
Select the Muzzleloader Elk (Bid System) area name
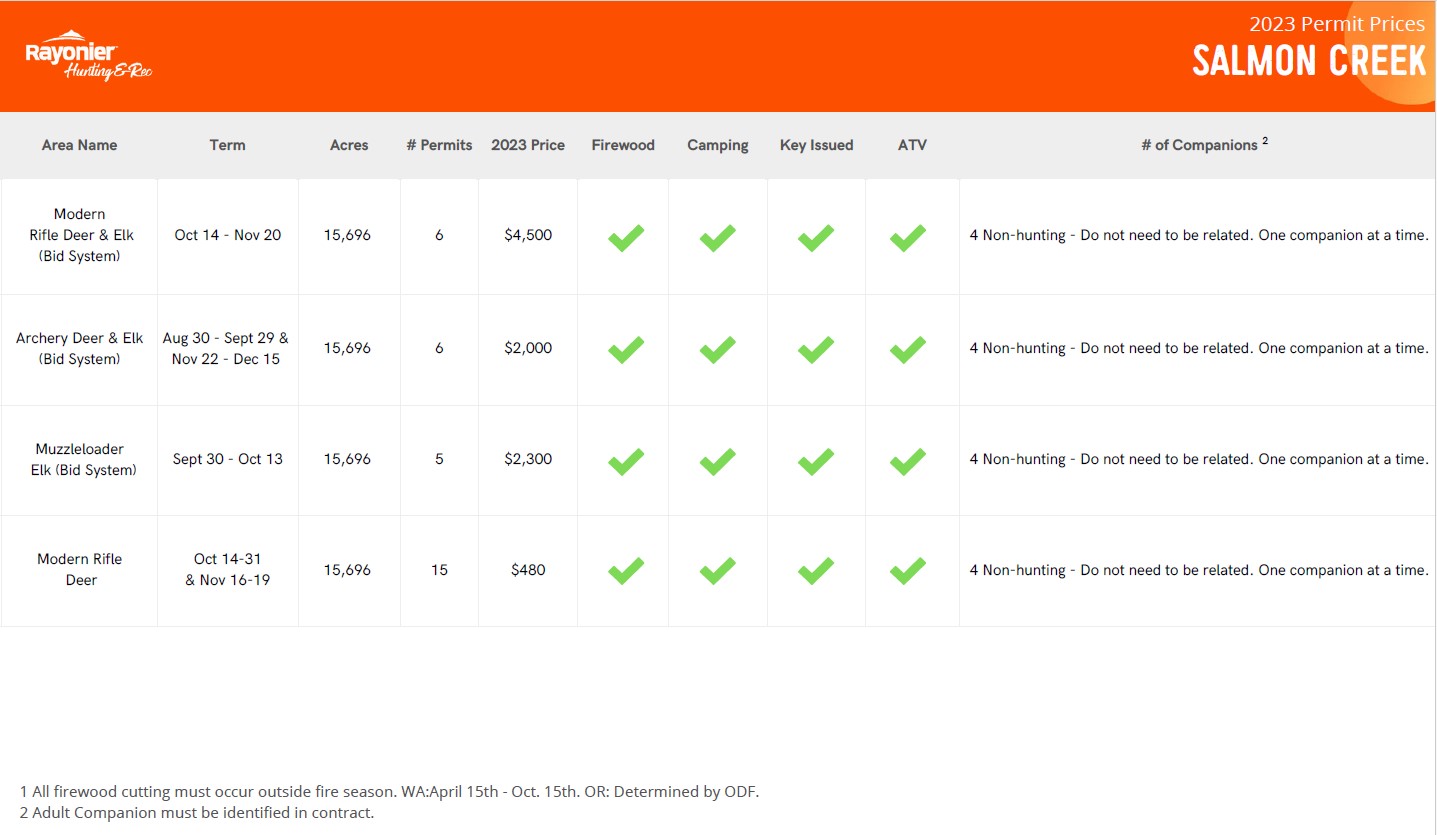tap(80, 459)
